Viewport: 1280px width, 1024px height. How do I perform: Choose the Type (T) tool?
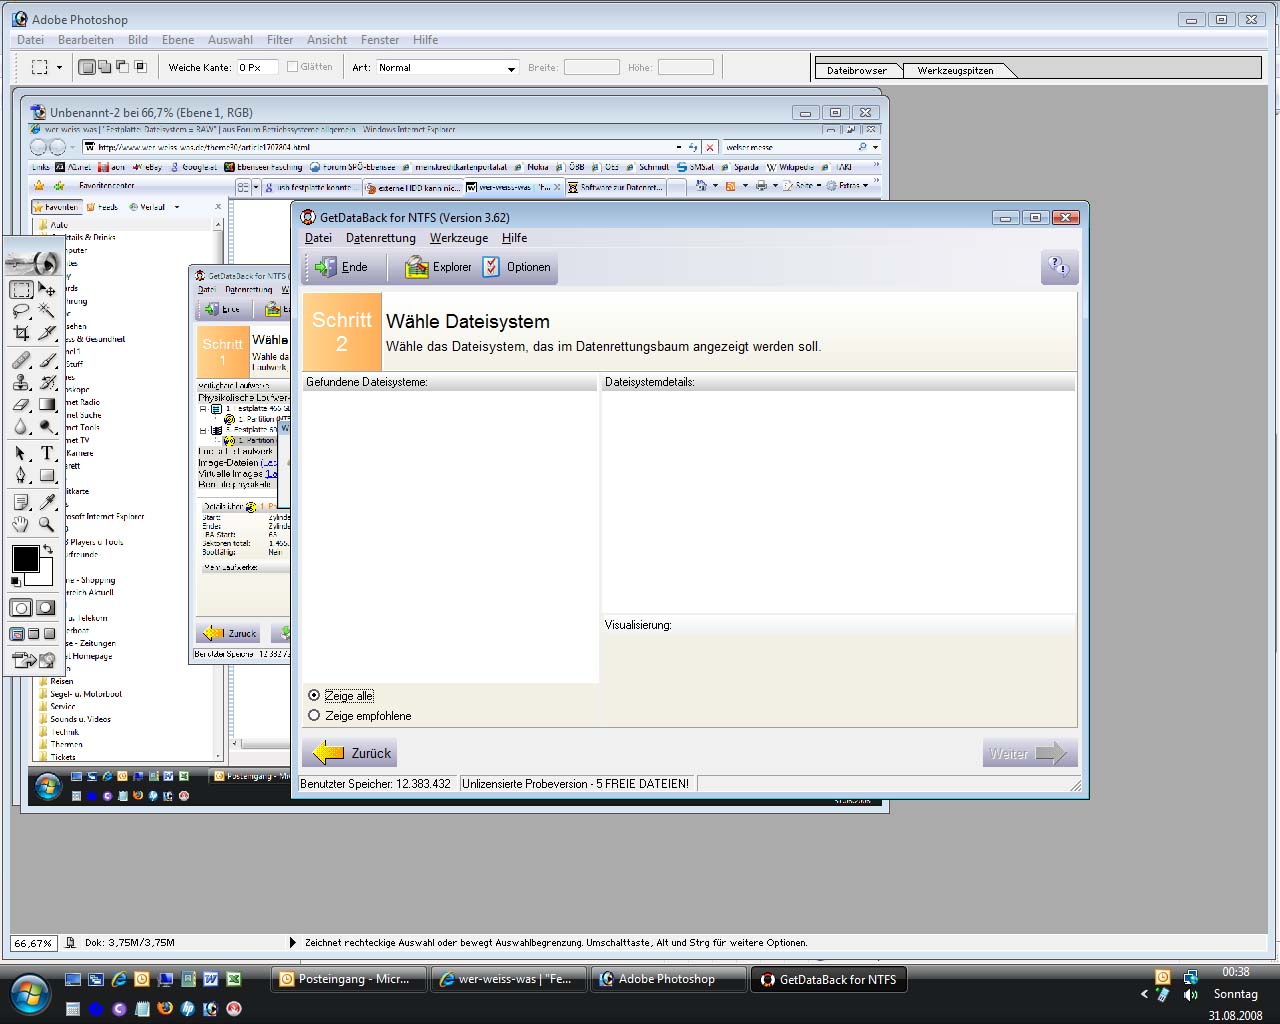click(47, 453)
